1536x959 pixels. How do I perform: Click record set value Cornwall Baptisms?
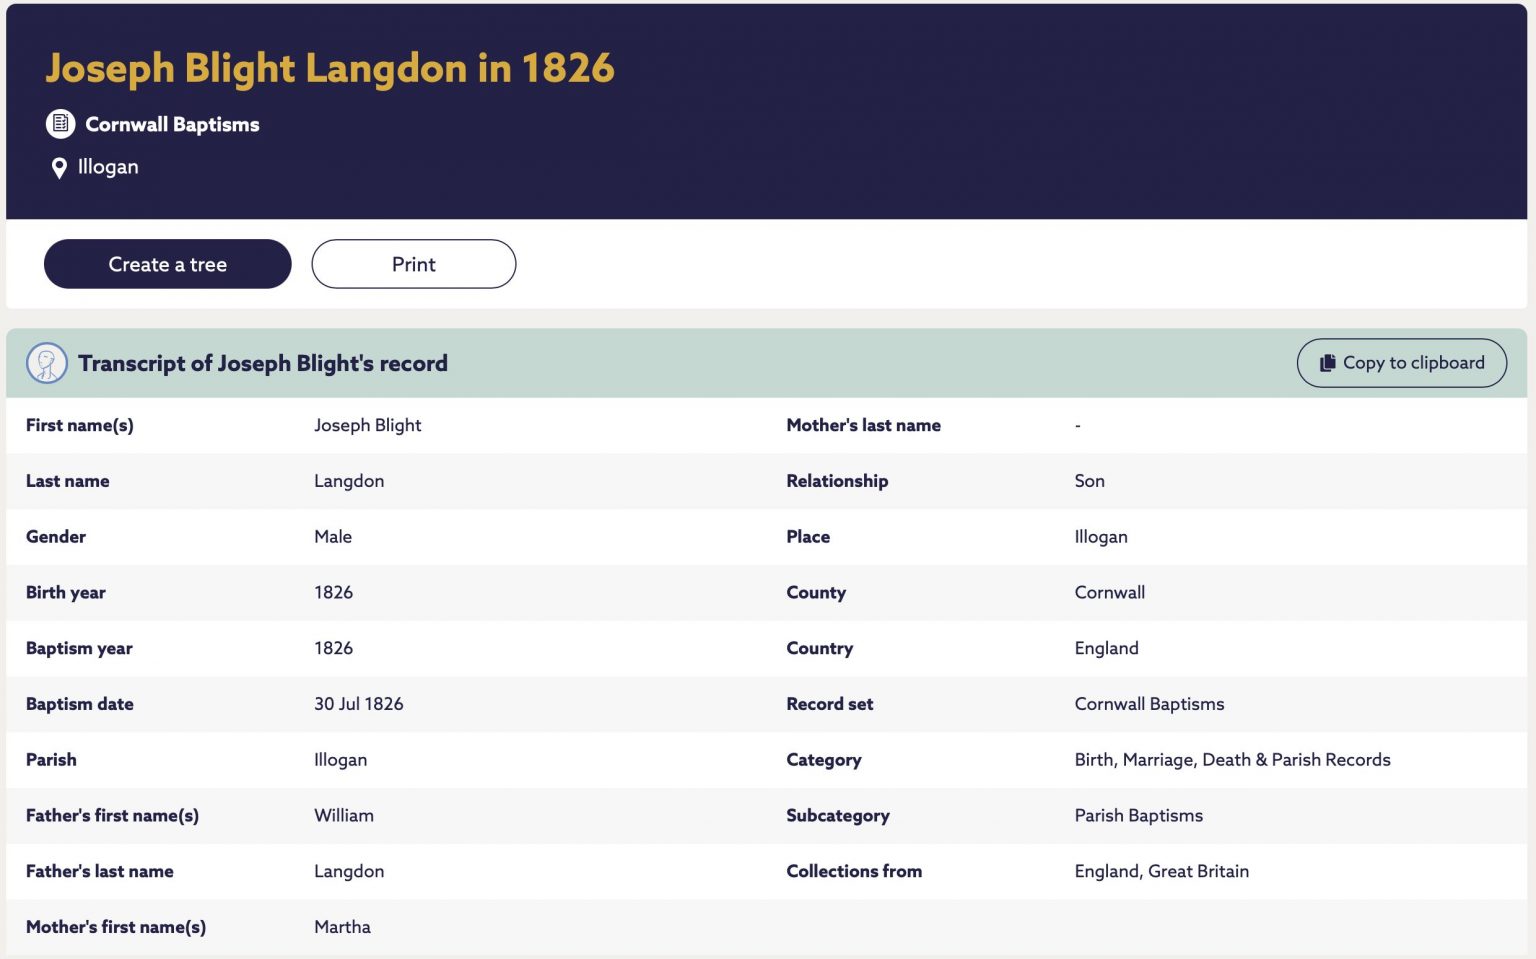1149,704
